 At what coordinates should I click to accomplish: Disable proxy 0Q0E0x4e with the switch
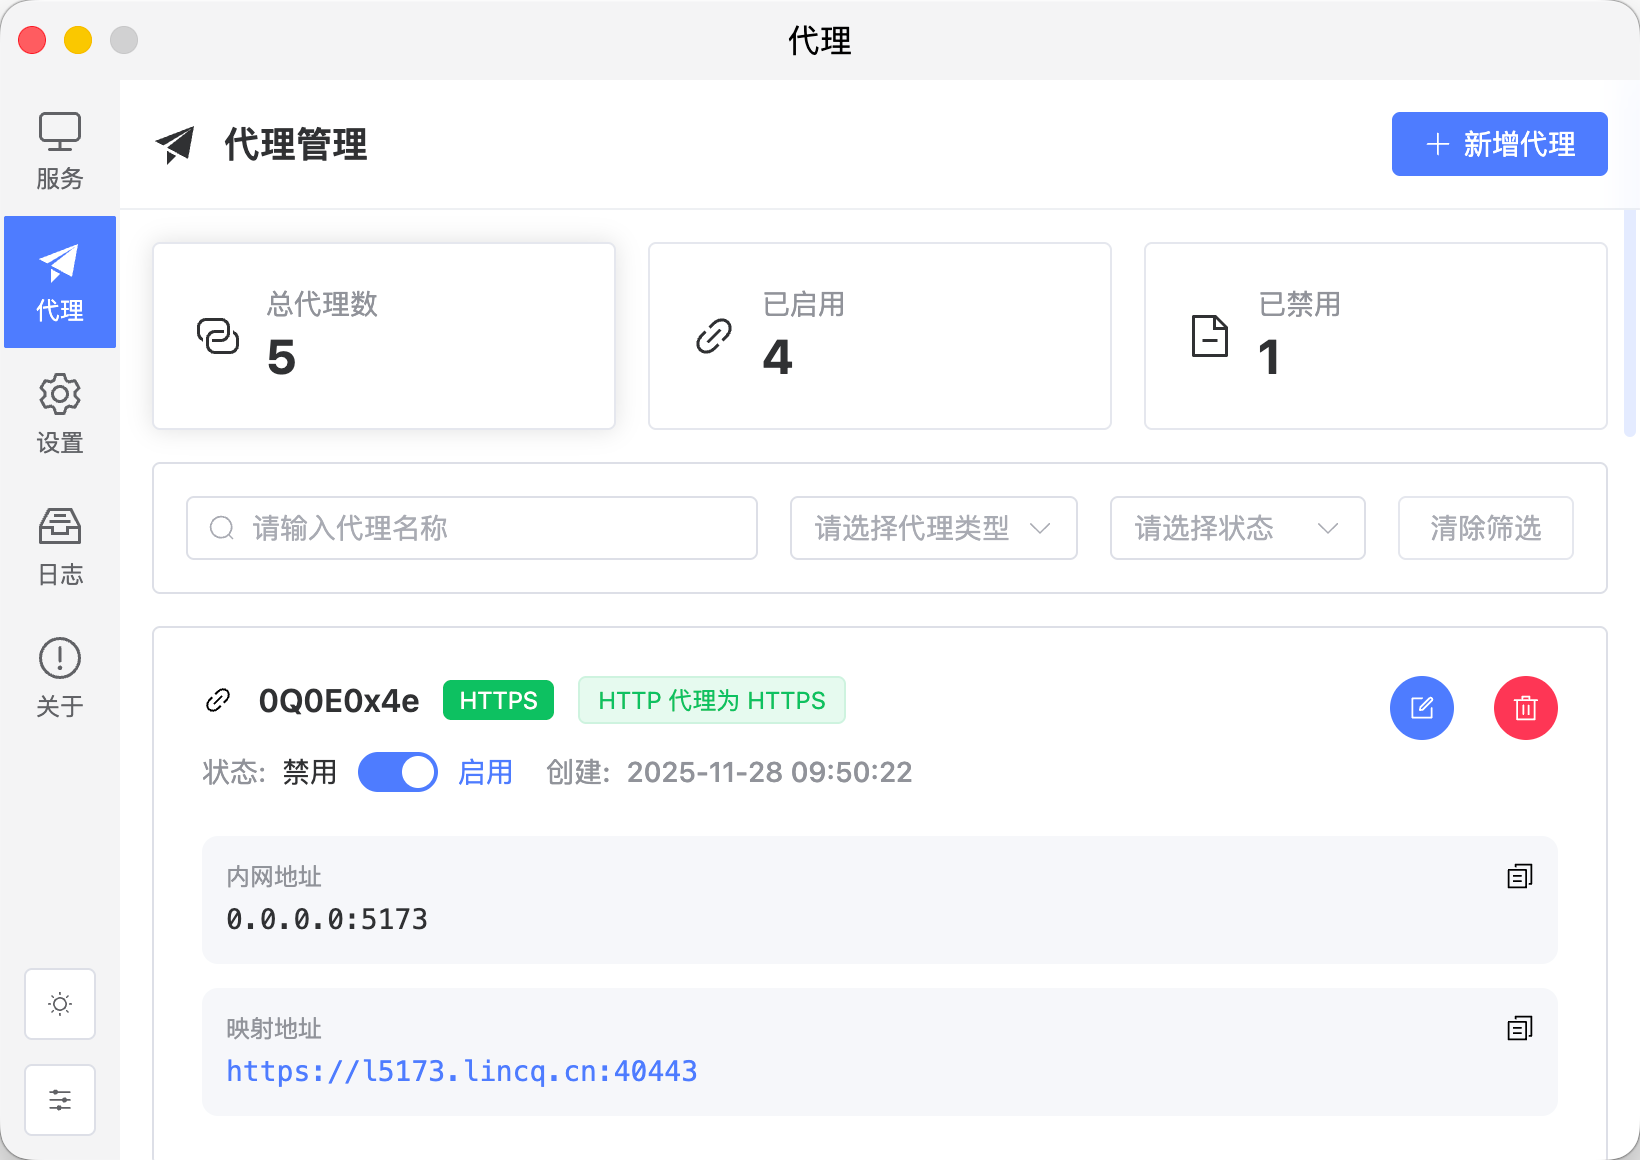(x=397, y=772)
